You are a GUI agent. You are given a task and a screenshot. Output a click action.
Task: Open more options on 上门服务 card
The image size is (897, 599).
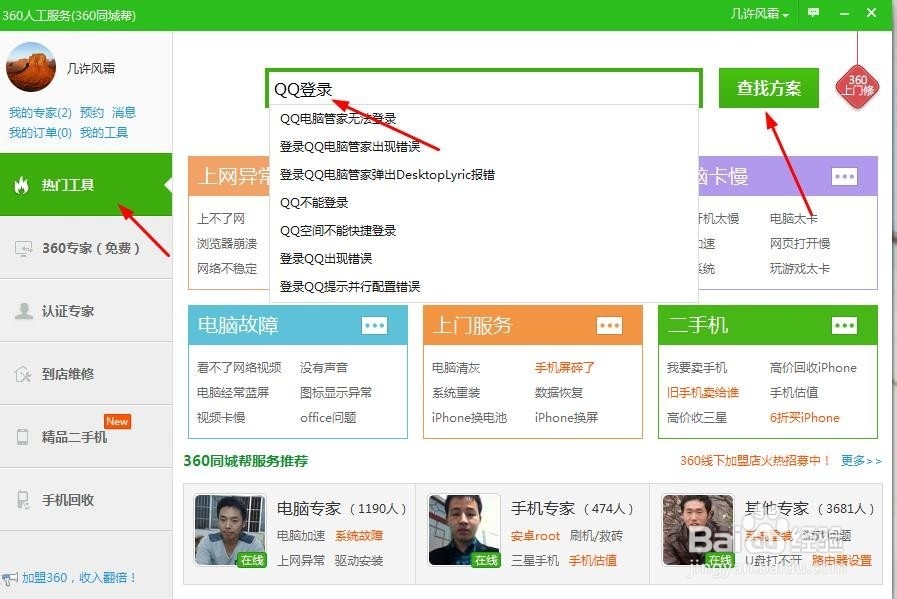click(609, 326)
